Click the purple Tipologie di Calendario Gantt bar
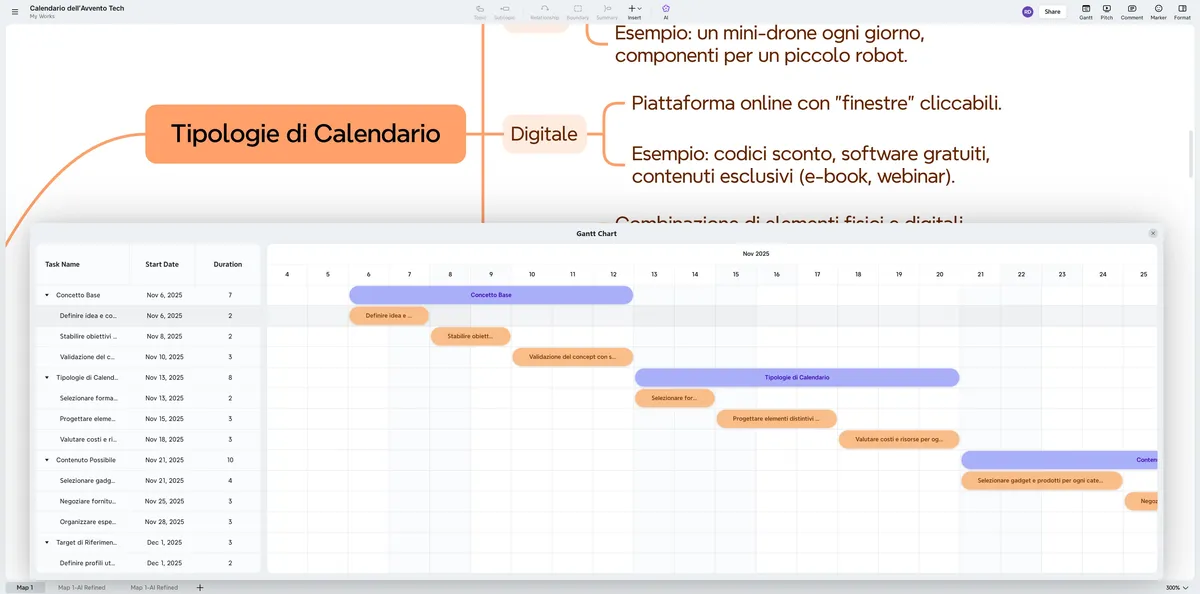 pyautogui.click(x=797, y=378)
